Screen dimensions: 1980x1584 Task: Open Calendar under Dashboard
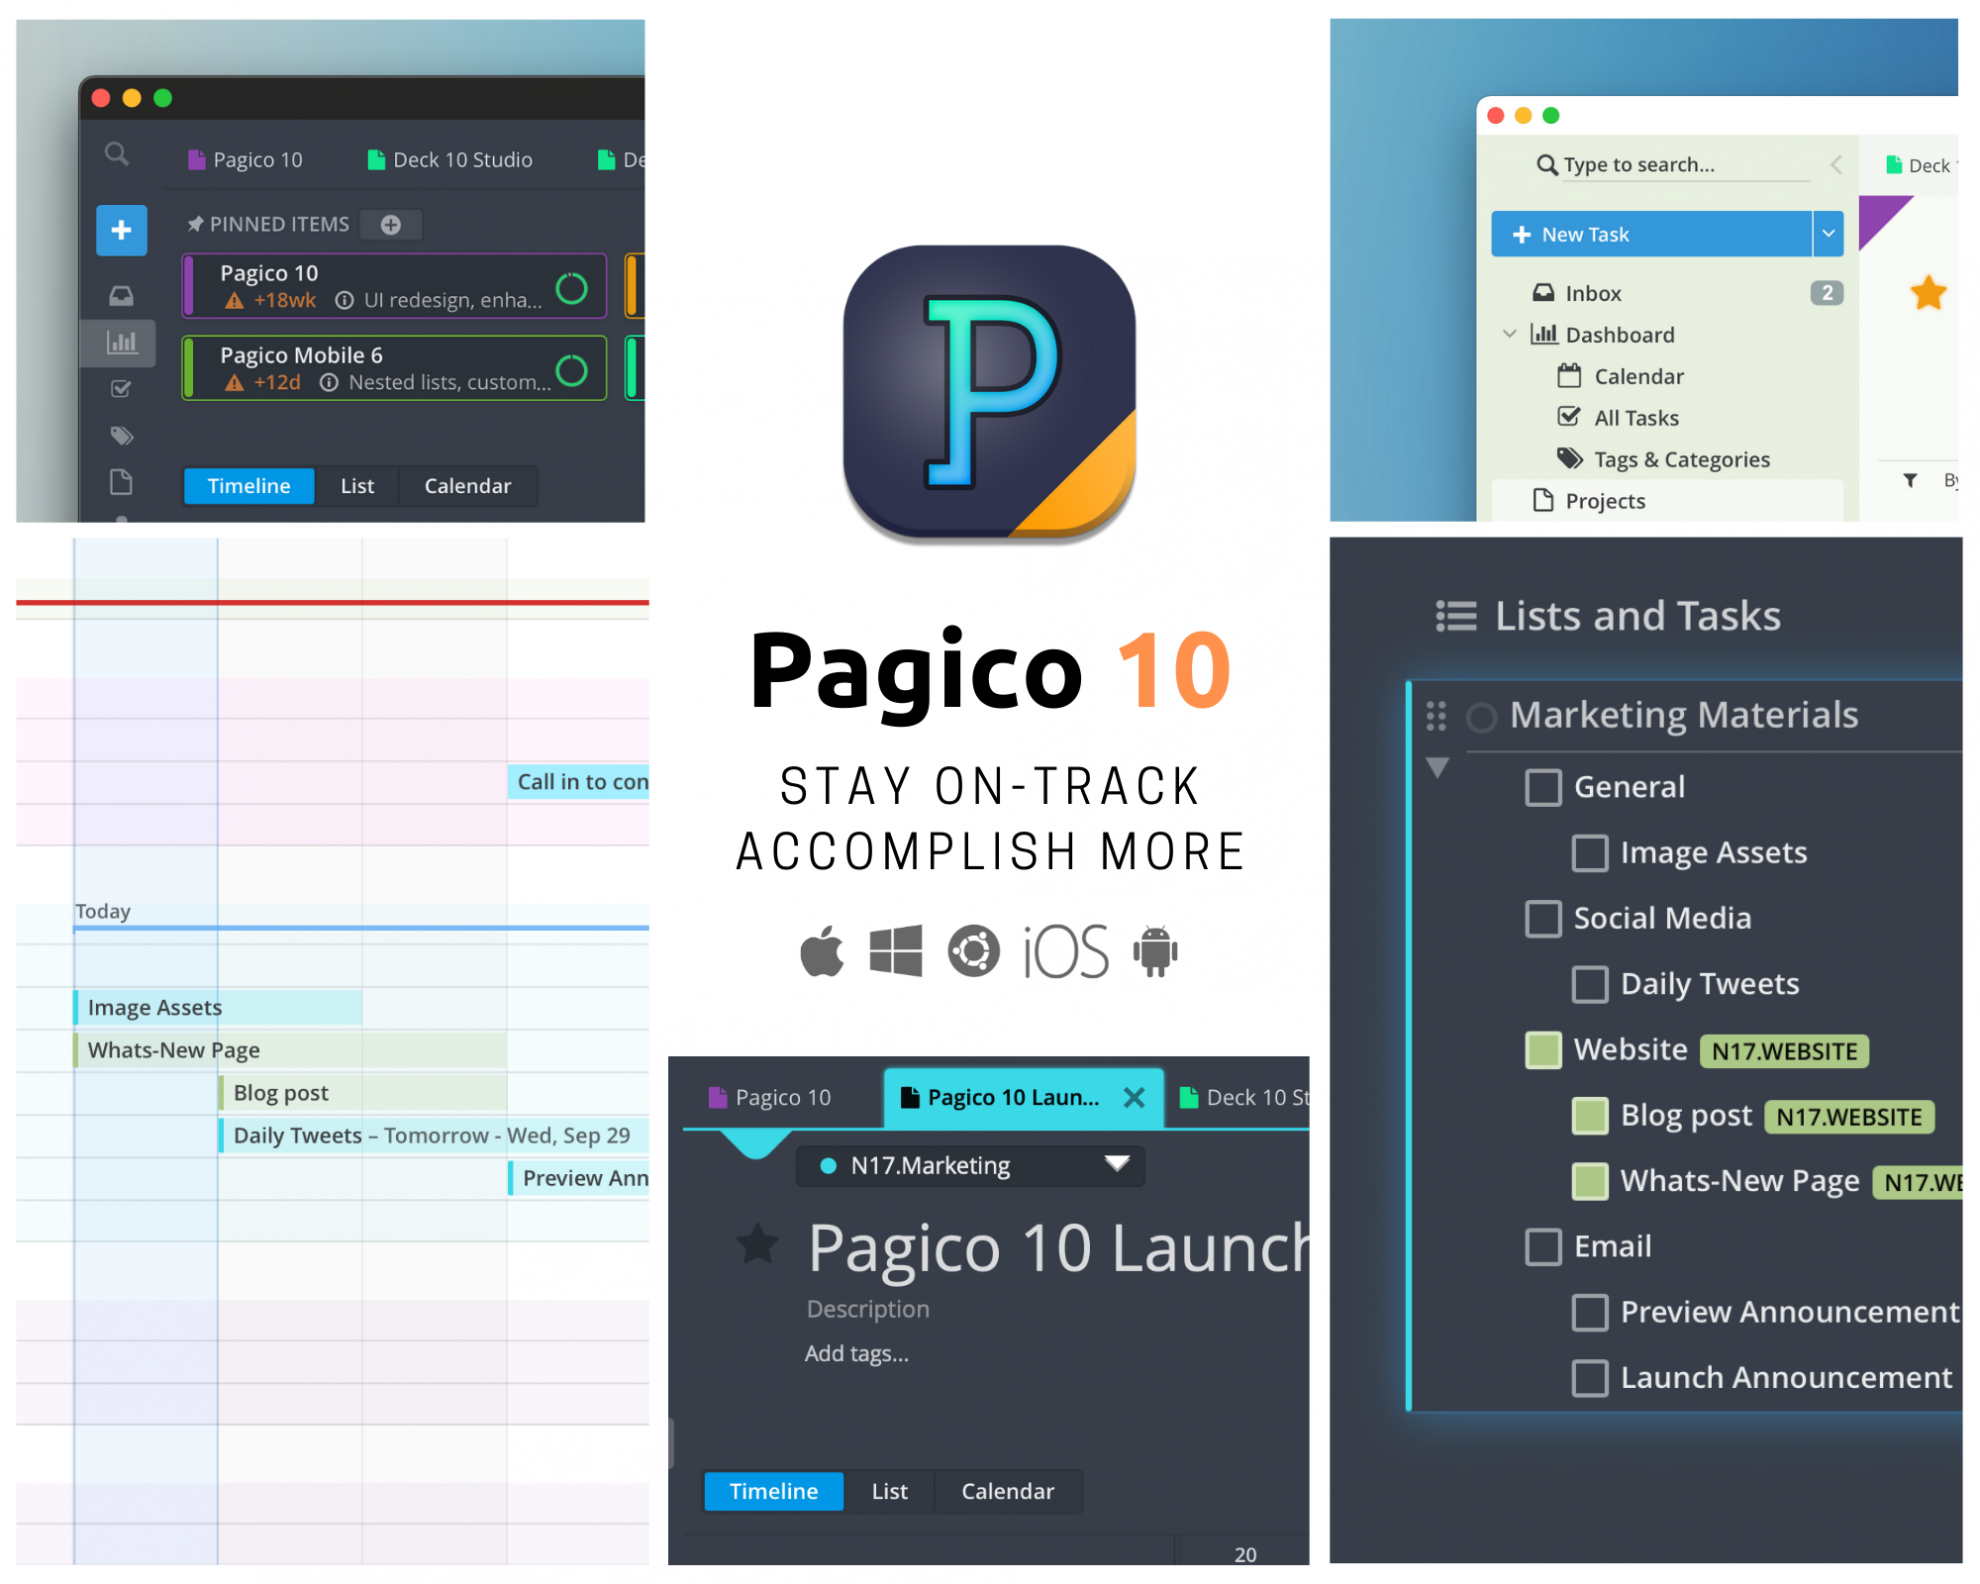pos(1621,376)
